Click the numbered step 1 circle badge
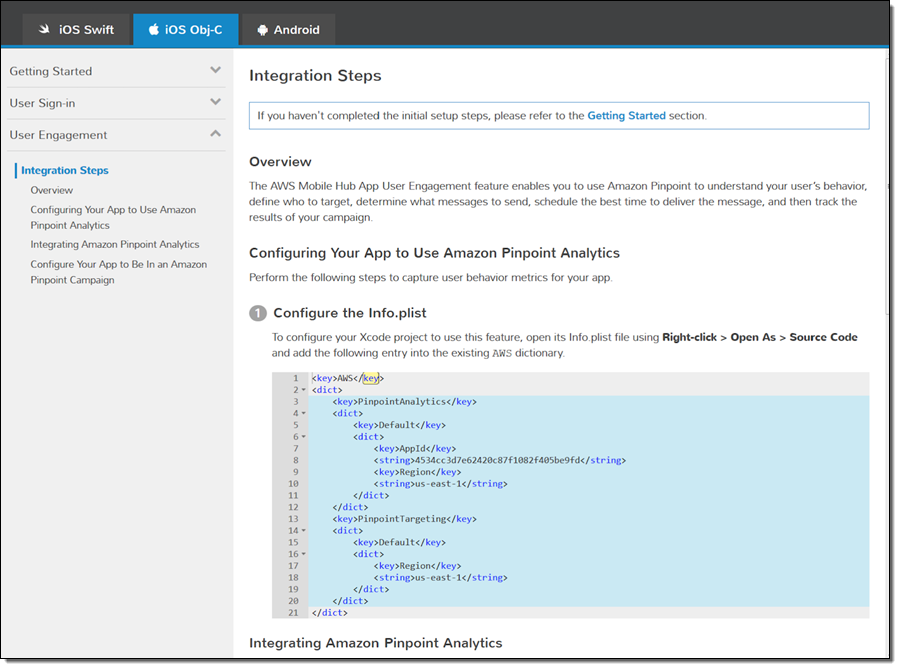 pos(258,313)
